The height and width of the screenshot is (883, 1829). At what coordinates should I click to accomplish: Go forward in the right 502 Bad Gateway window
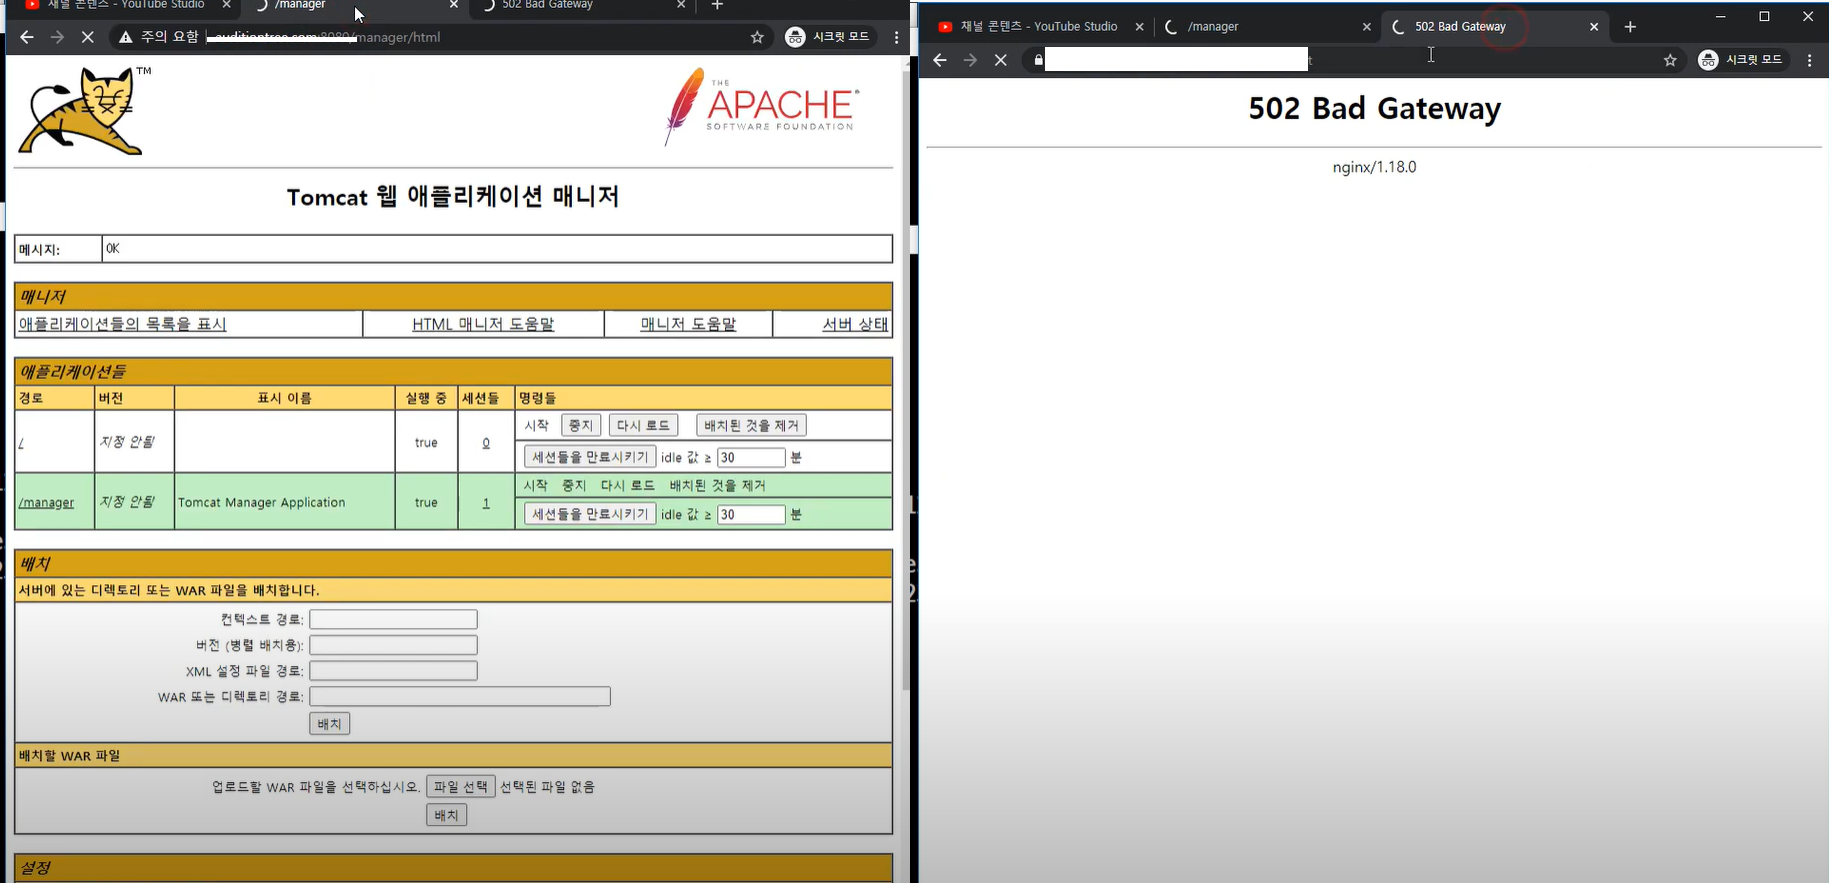click(x=970, y=60)
